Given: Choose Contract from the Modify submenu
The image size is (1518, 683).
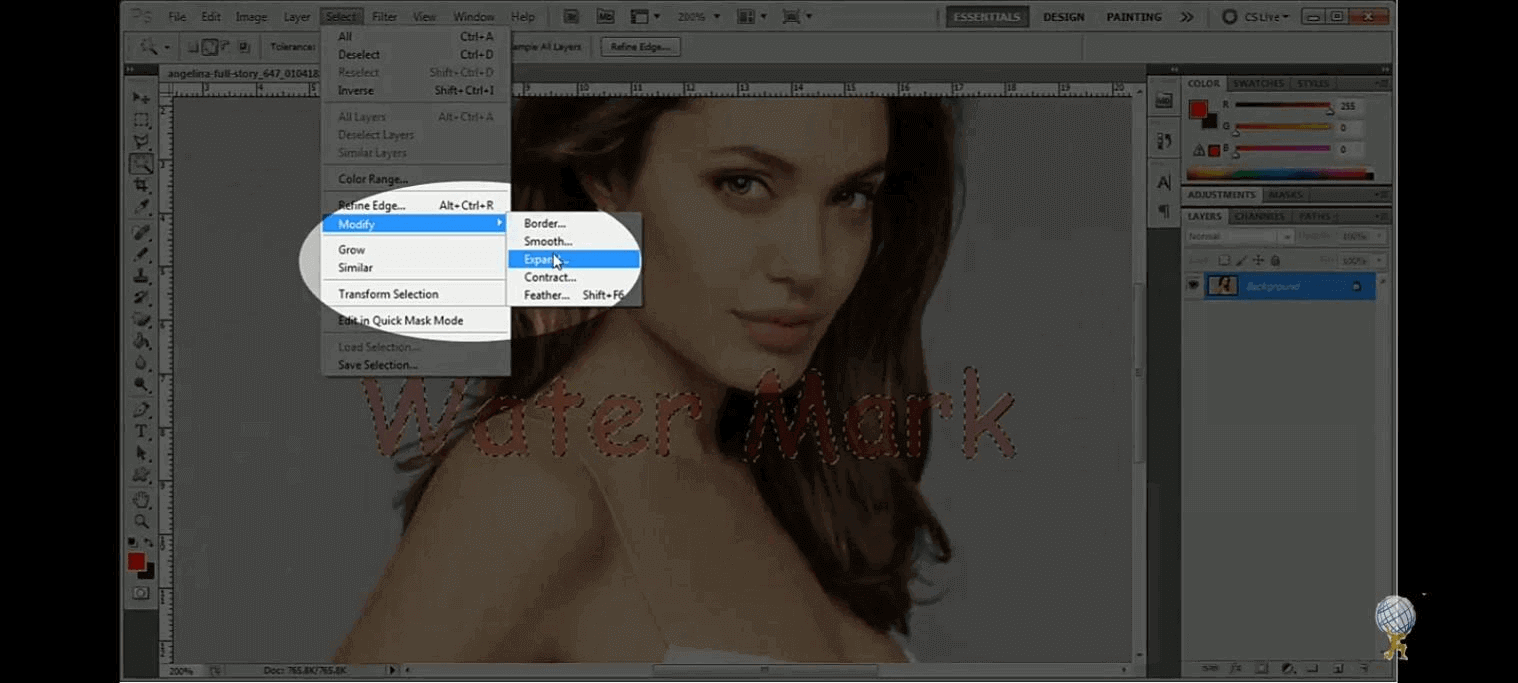Looking at the screenshot, I should (573, 277).
